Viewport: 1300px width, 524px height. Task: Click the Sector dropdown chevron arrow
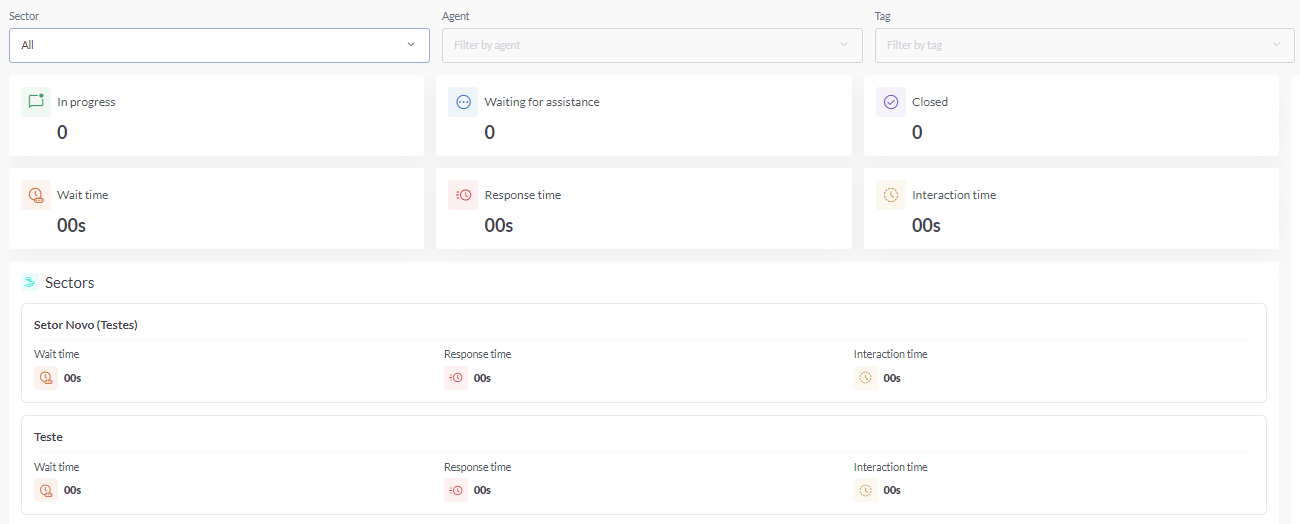[411, 45]
